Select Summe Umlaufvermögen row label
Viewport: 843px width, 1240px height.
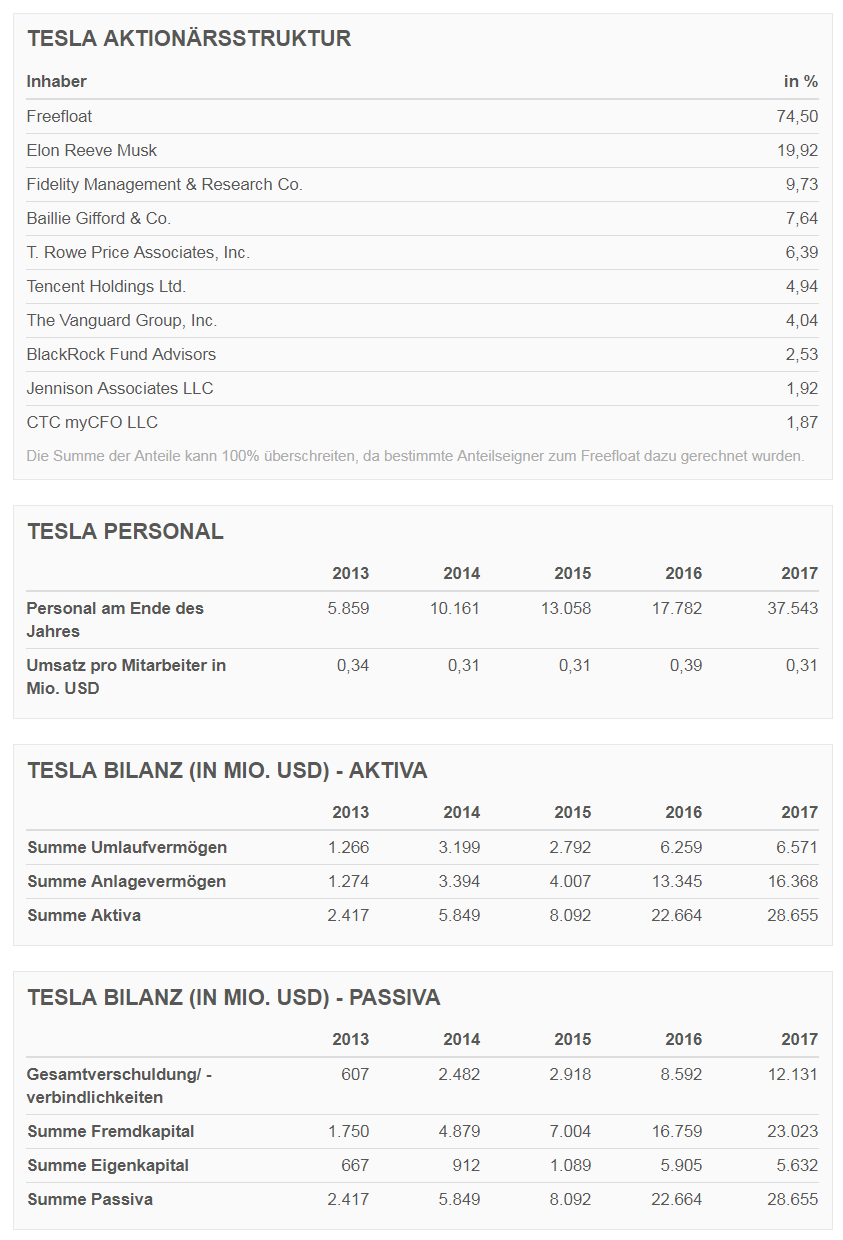[x=127, y=847]
